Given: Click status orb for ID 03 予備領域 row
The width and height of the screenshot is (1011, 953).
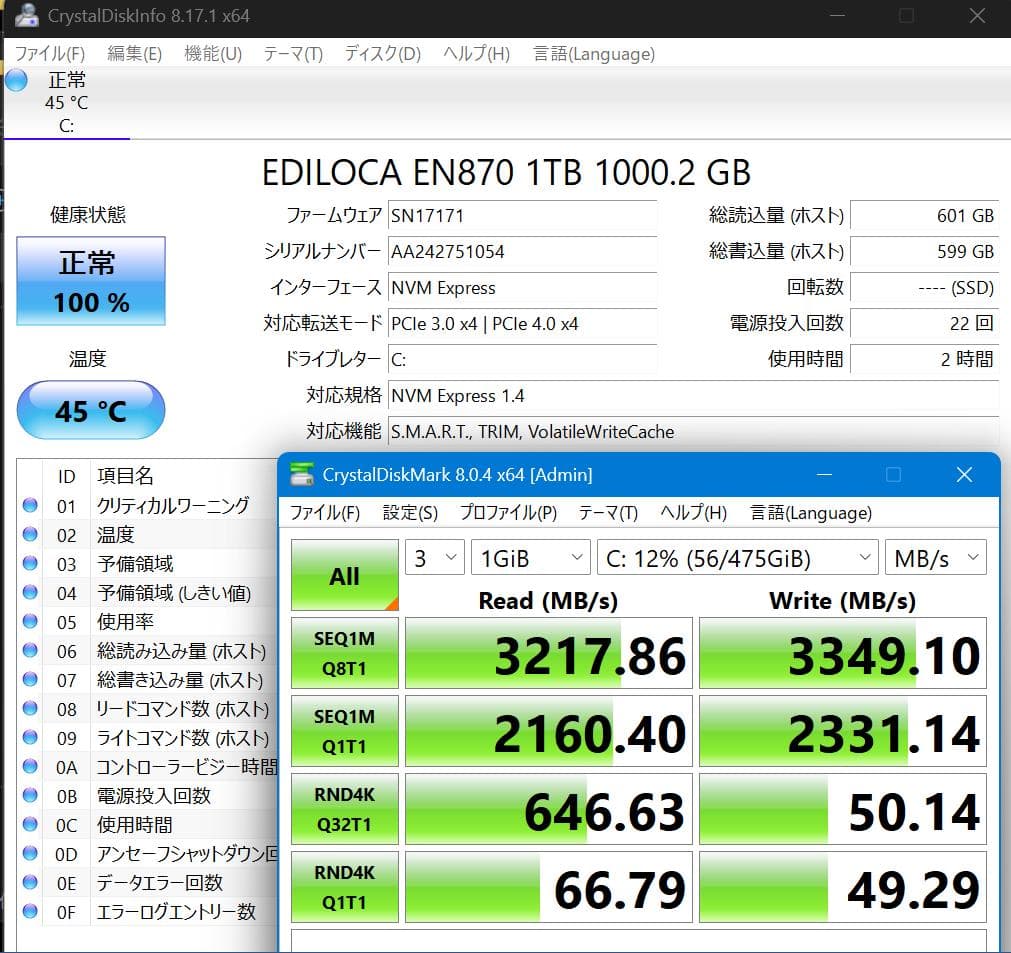Looking at the screenshot, I should [x=30, y=563].
